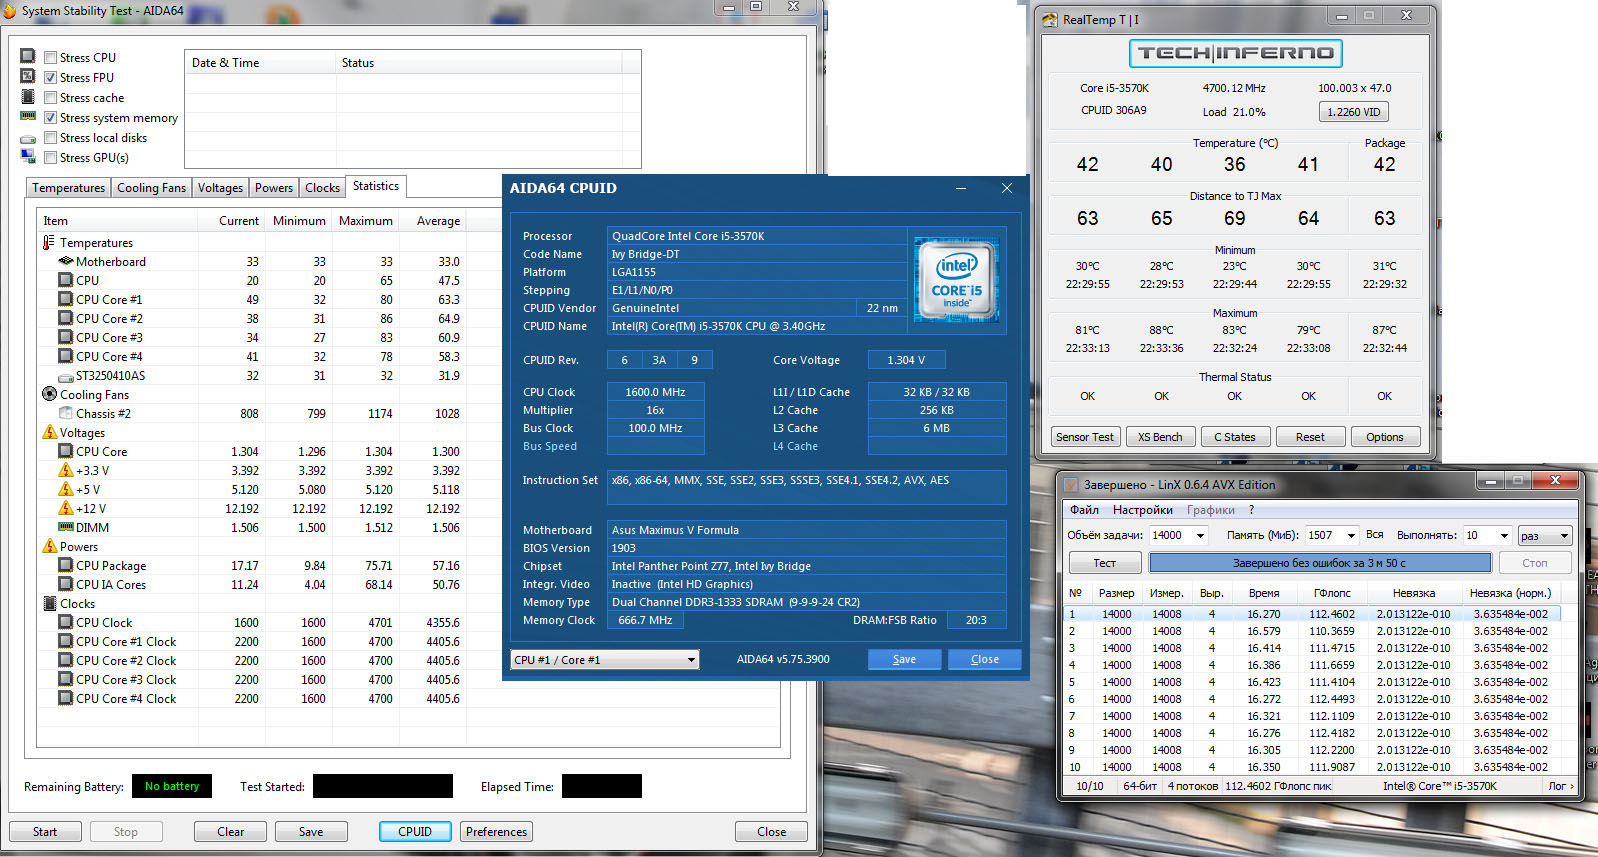Image resolution: width=1598 pixels, height=857 pixels.
Task: Open RealTemp Options
Action: tap(1385, 437)
